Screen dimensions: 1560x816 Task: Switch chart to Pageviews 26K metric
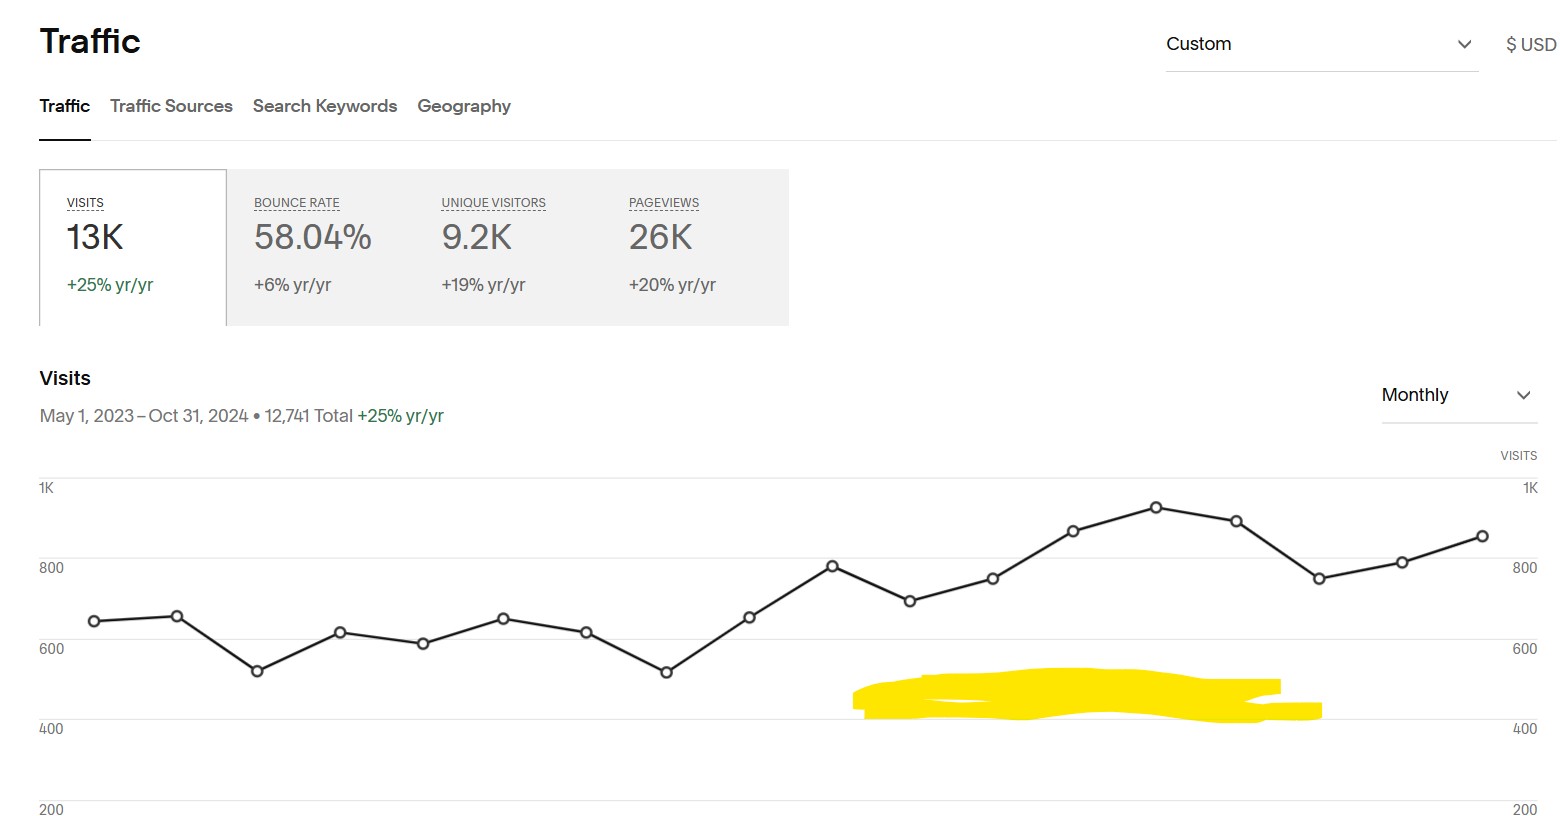[695, 247]
